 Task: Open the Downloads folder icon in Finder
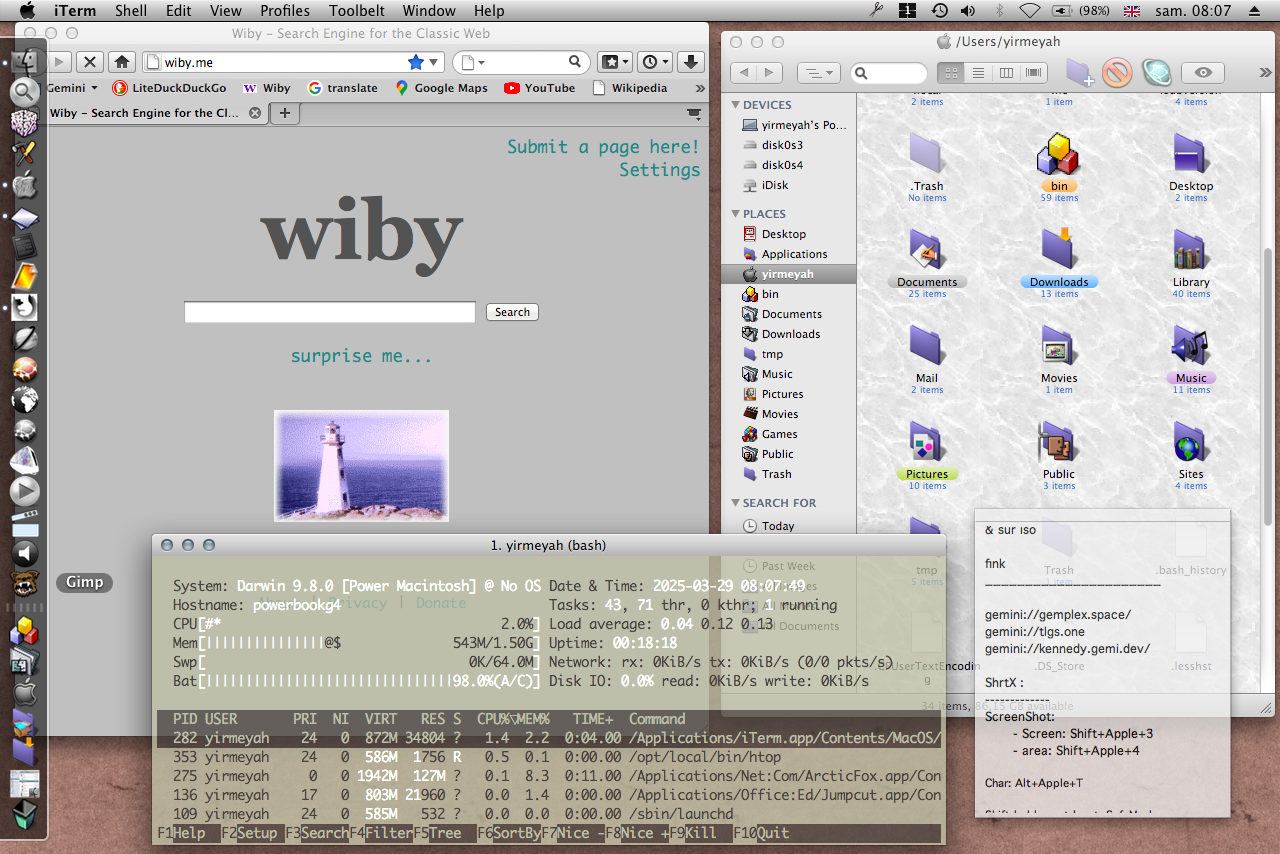(x=1058, y=250)
